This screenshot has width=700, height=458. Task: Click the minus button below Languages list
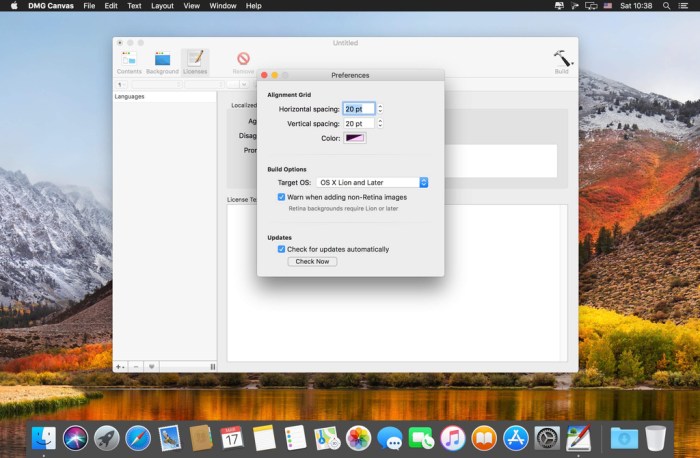point(136,367)
